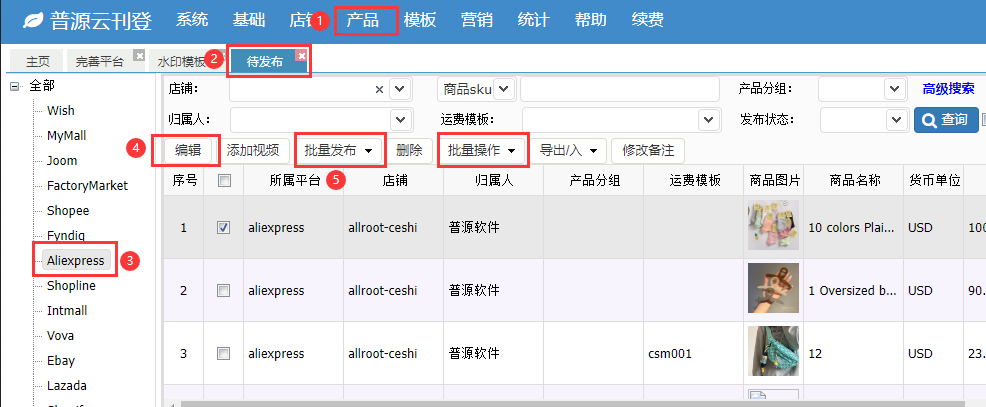The image size is (986, 407).
Task: Open the 归属人 dropdown
Action: [x=401, y=119]
